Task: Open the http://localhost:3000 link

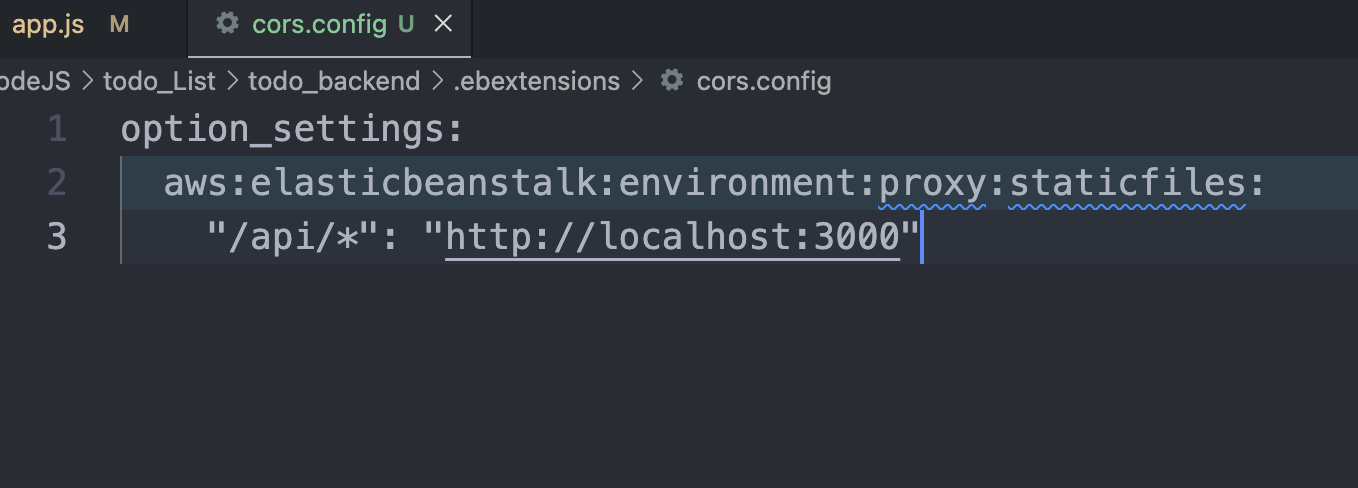Action: [x=673, y=237]
